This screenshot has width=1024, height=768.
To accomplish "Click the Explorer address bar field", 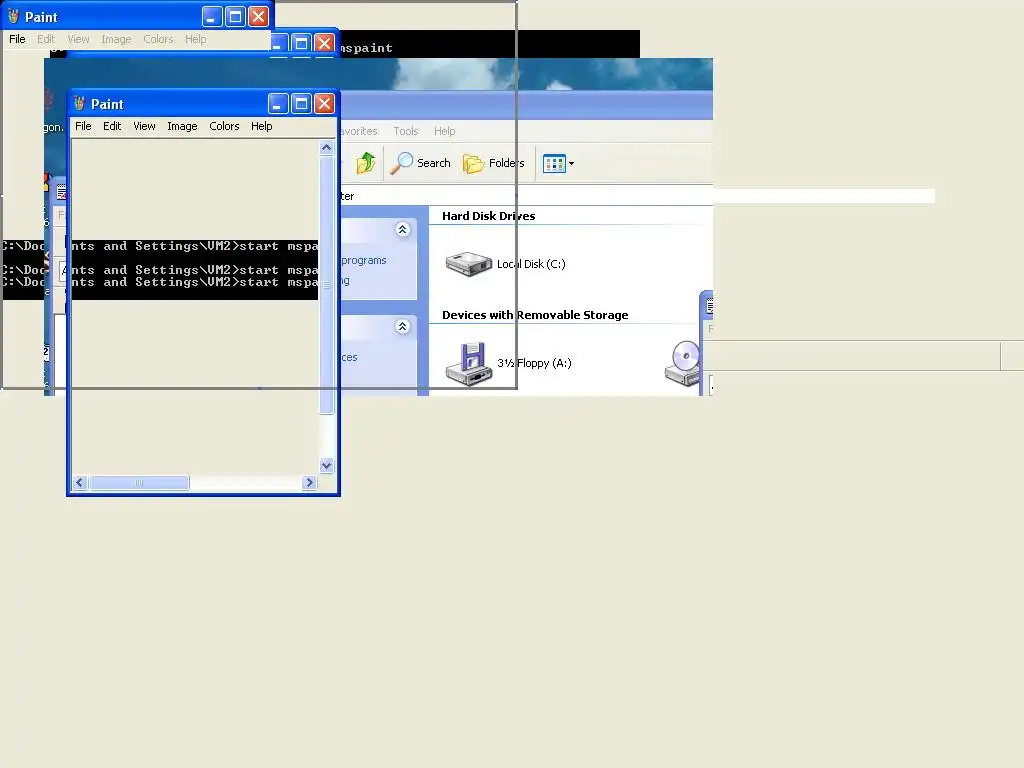I will [526, 196].
